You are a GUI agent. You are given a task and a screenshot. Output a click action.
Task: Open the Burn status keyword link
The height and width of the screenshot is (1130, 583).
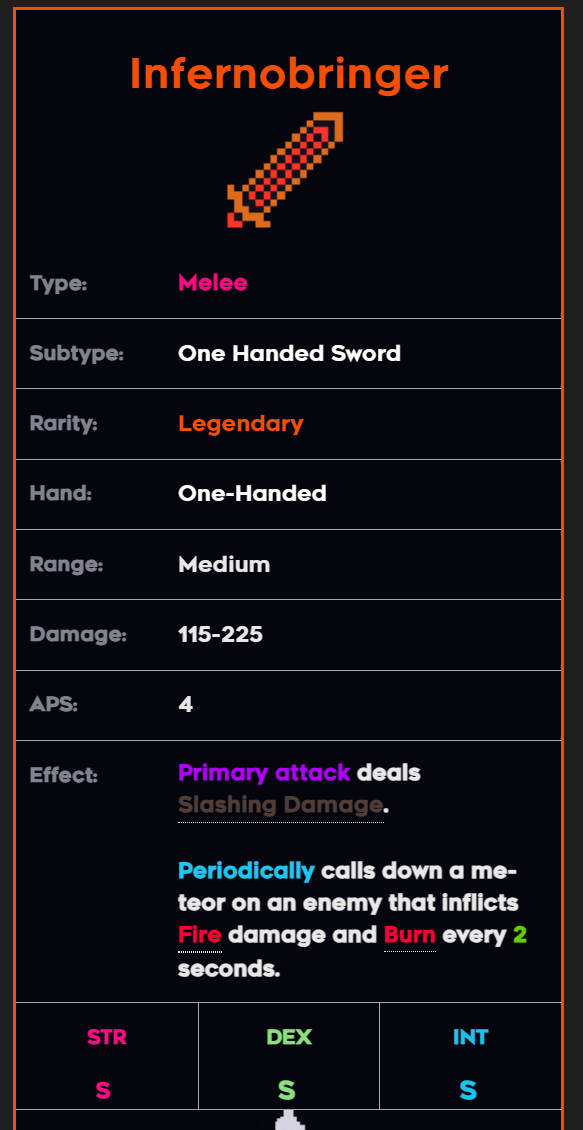pyautogui.click(x=410, y=935)
